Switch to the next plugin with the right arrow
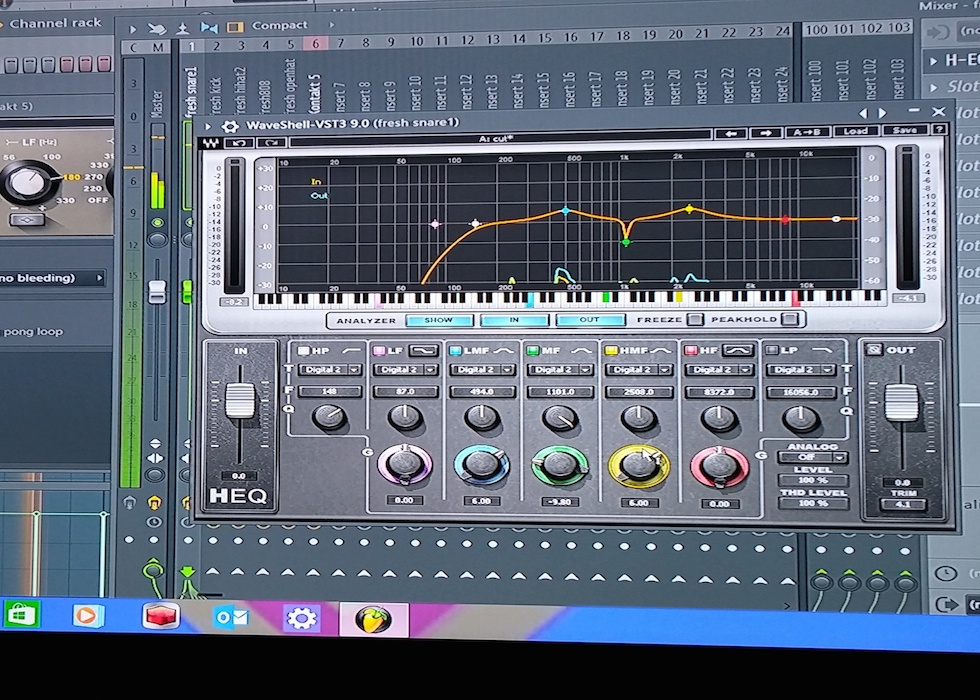This screenshot has width=980, height=700. click(x=882, y=113)
